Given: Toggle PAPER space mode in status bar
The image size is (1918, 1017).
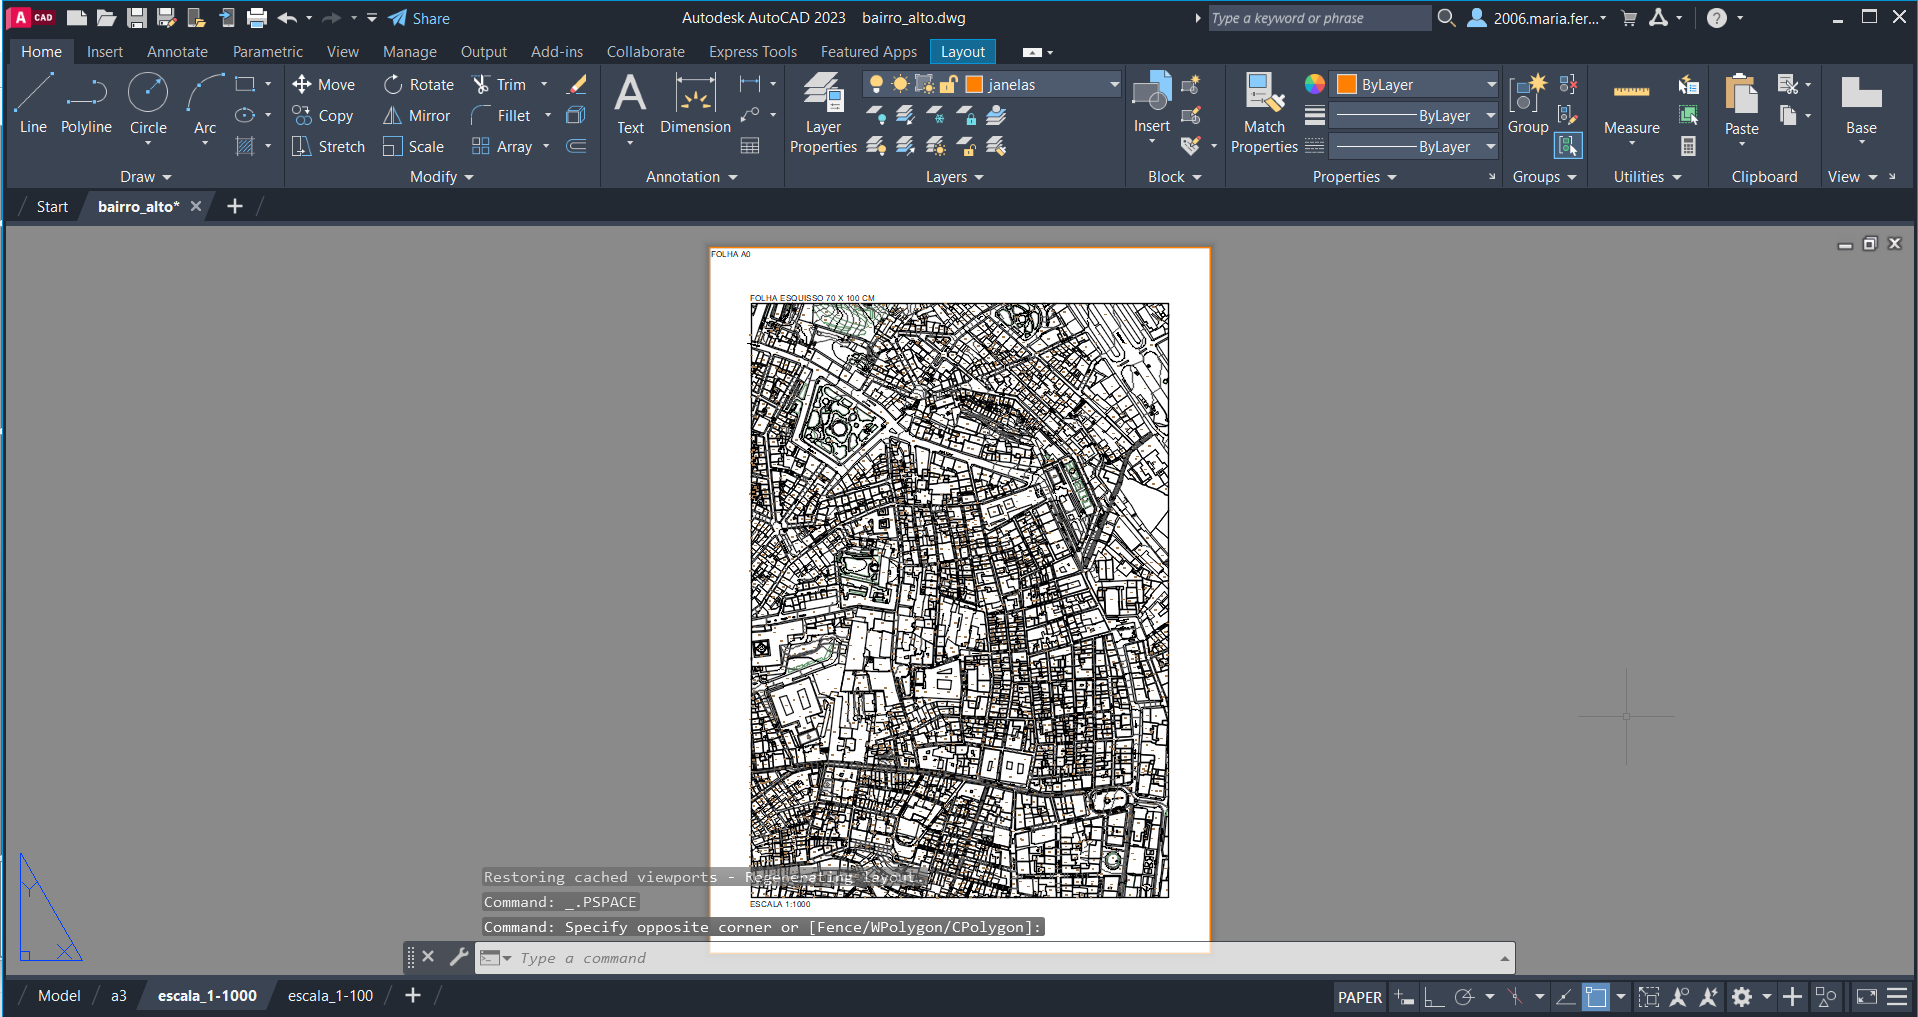Looking at the screenshot, I should (x=1359, y=997).
